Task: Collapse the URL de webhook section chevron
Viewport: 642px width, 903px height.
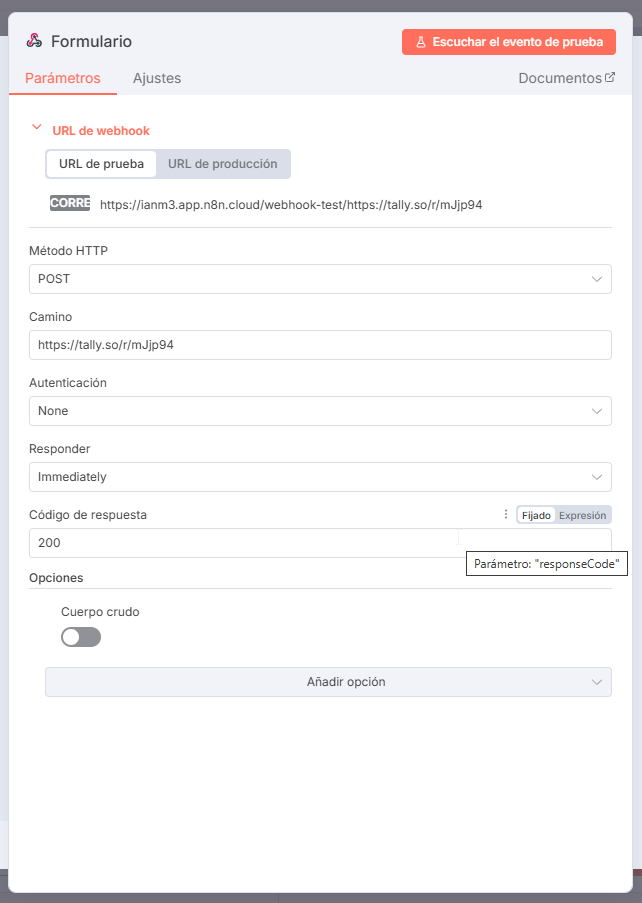Action: pos(37,127)
